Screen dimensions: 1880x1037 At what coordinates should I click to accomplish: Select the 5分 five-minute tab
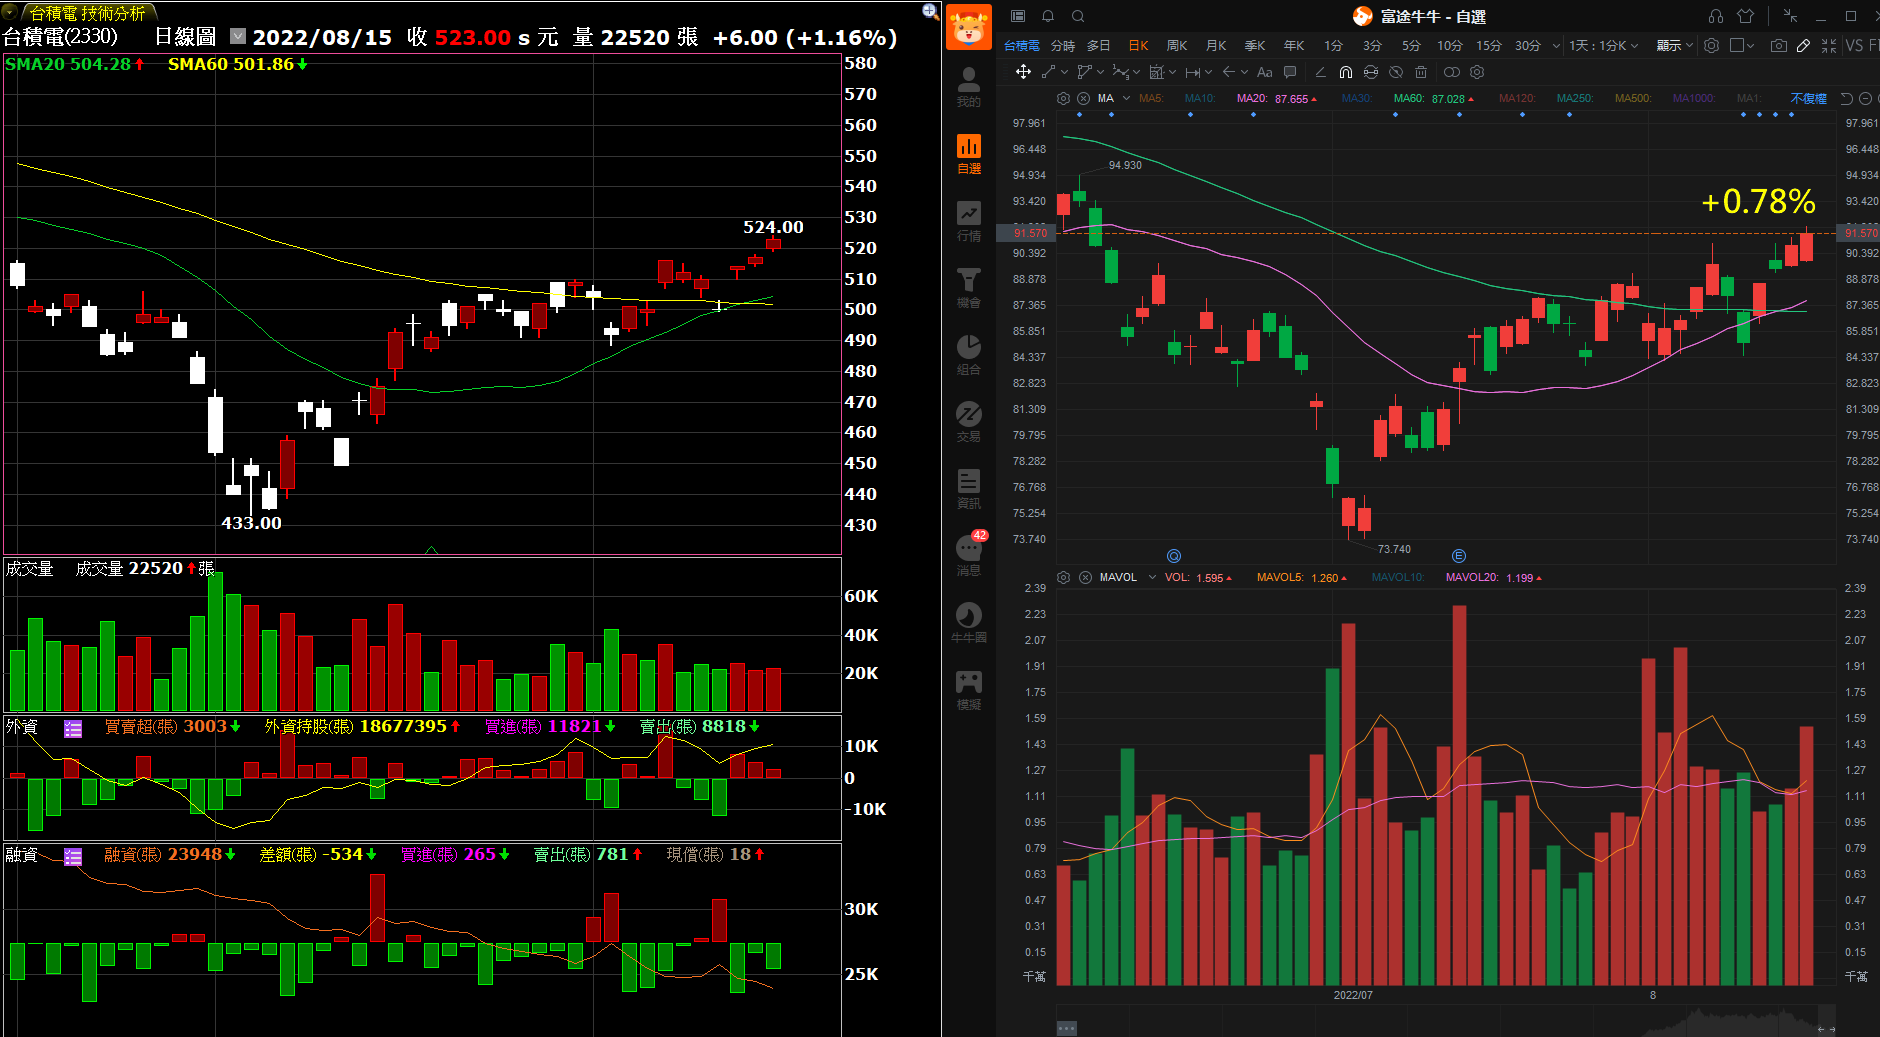(1410, 46)
